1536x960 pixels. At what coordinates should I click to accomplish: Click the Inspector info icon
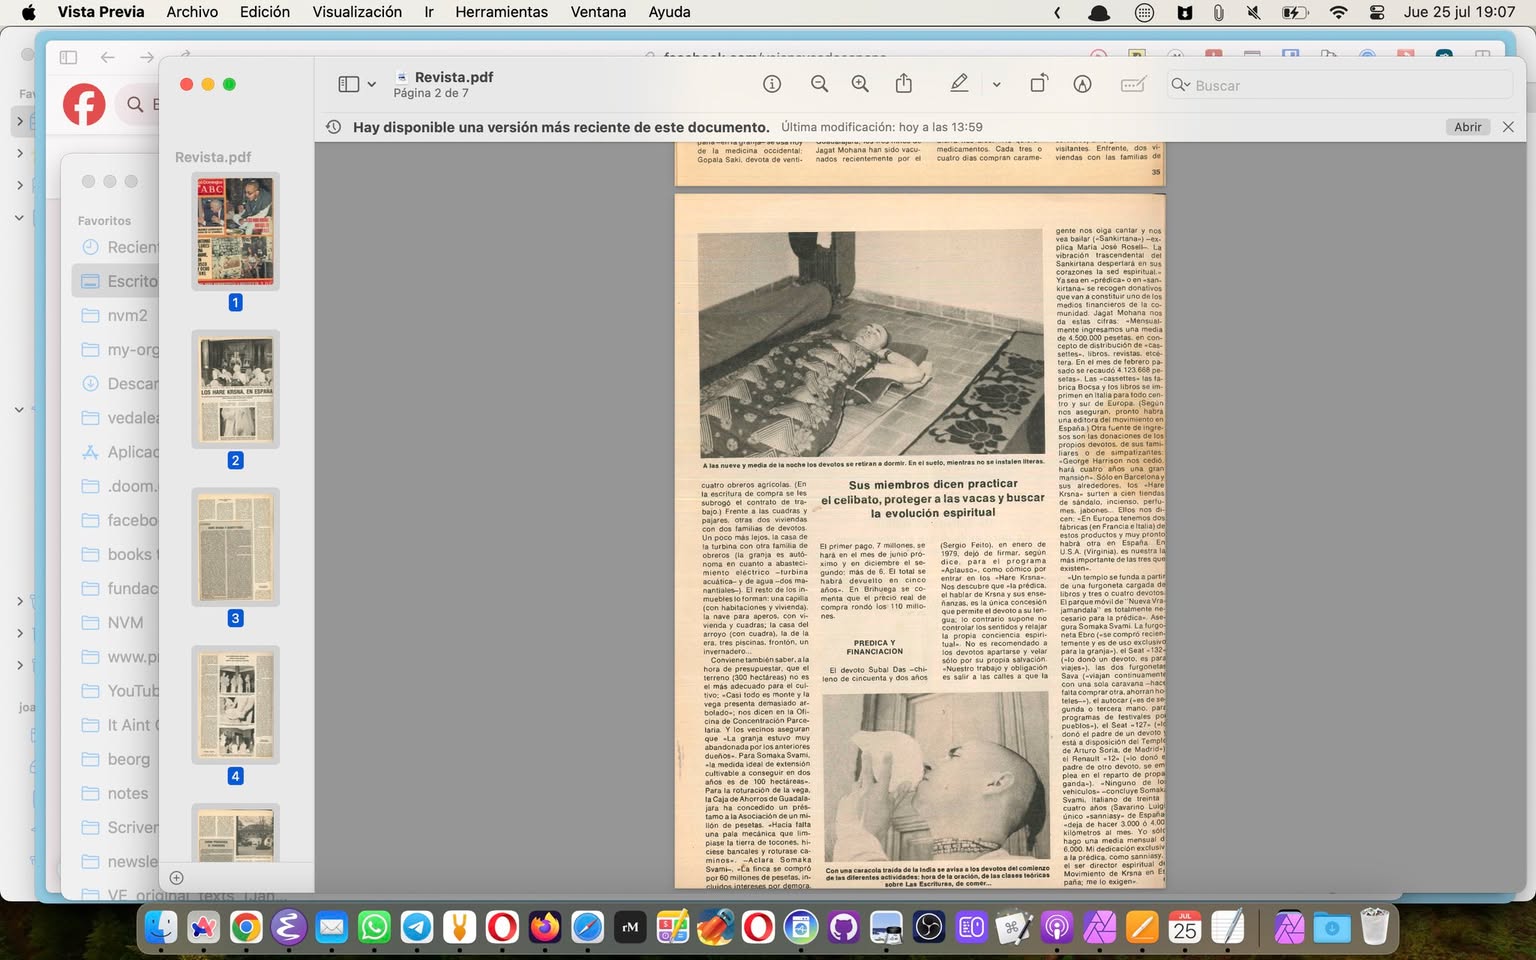[x=771, y=84]
